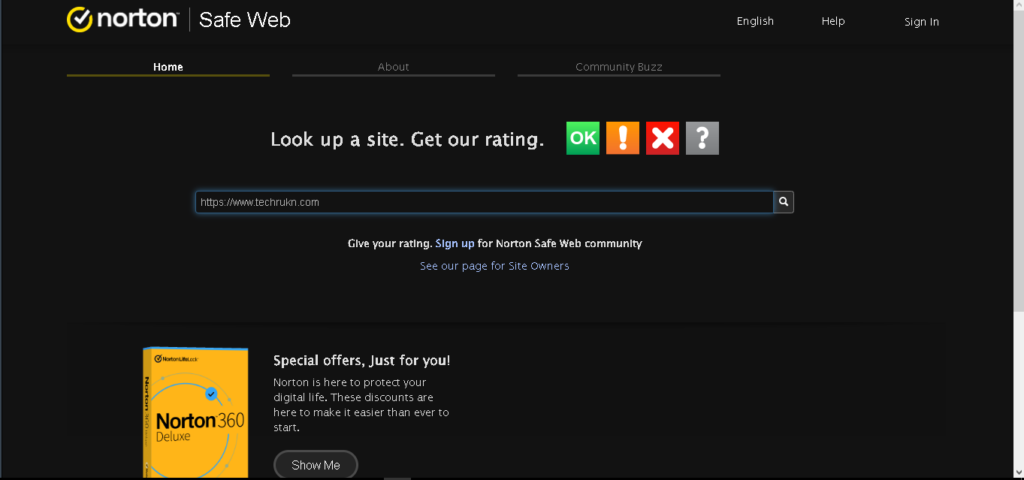The height and width of the screenshot is (480, 1024).
Task: Open See our page for Site Owners
Action: tap(494, 266)
